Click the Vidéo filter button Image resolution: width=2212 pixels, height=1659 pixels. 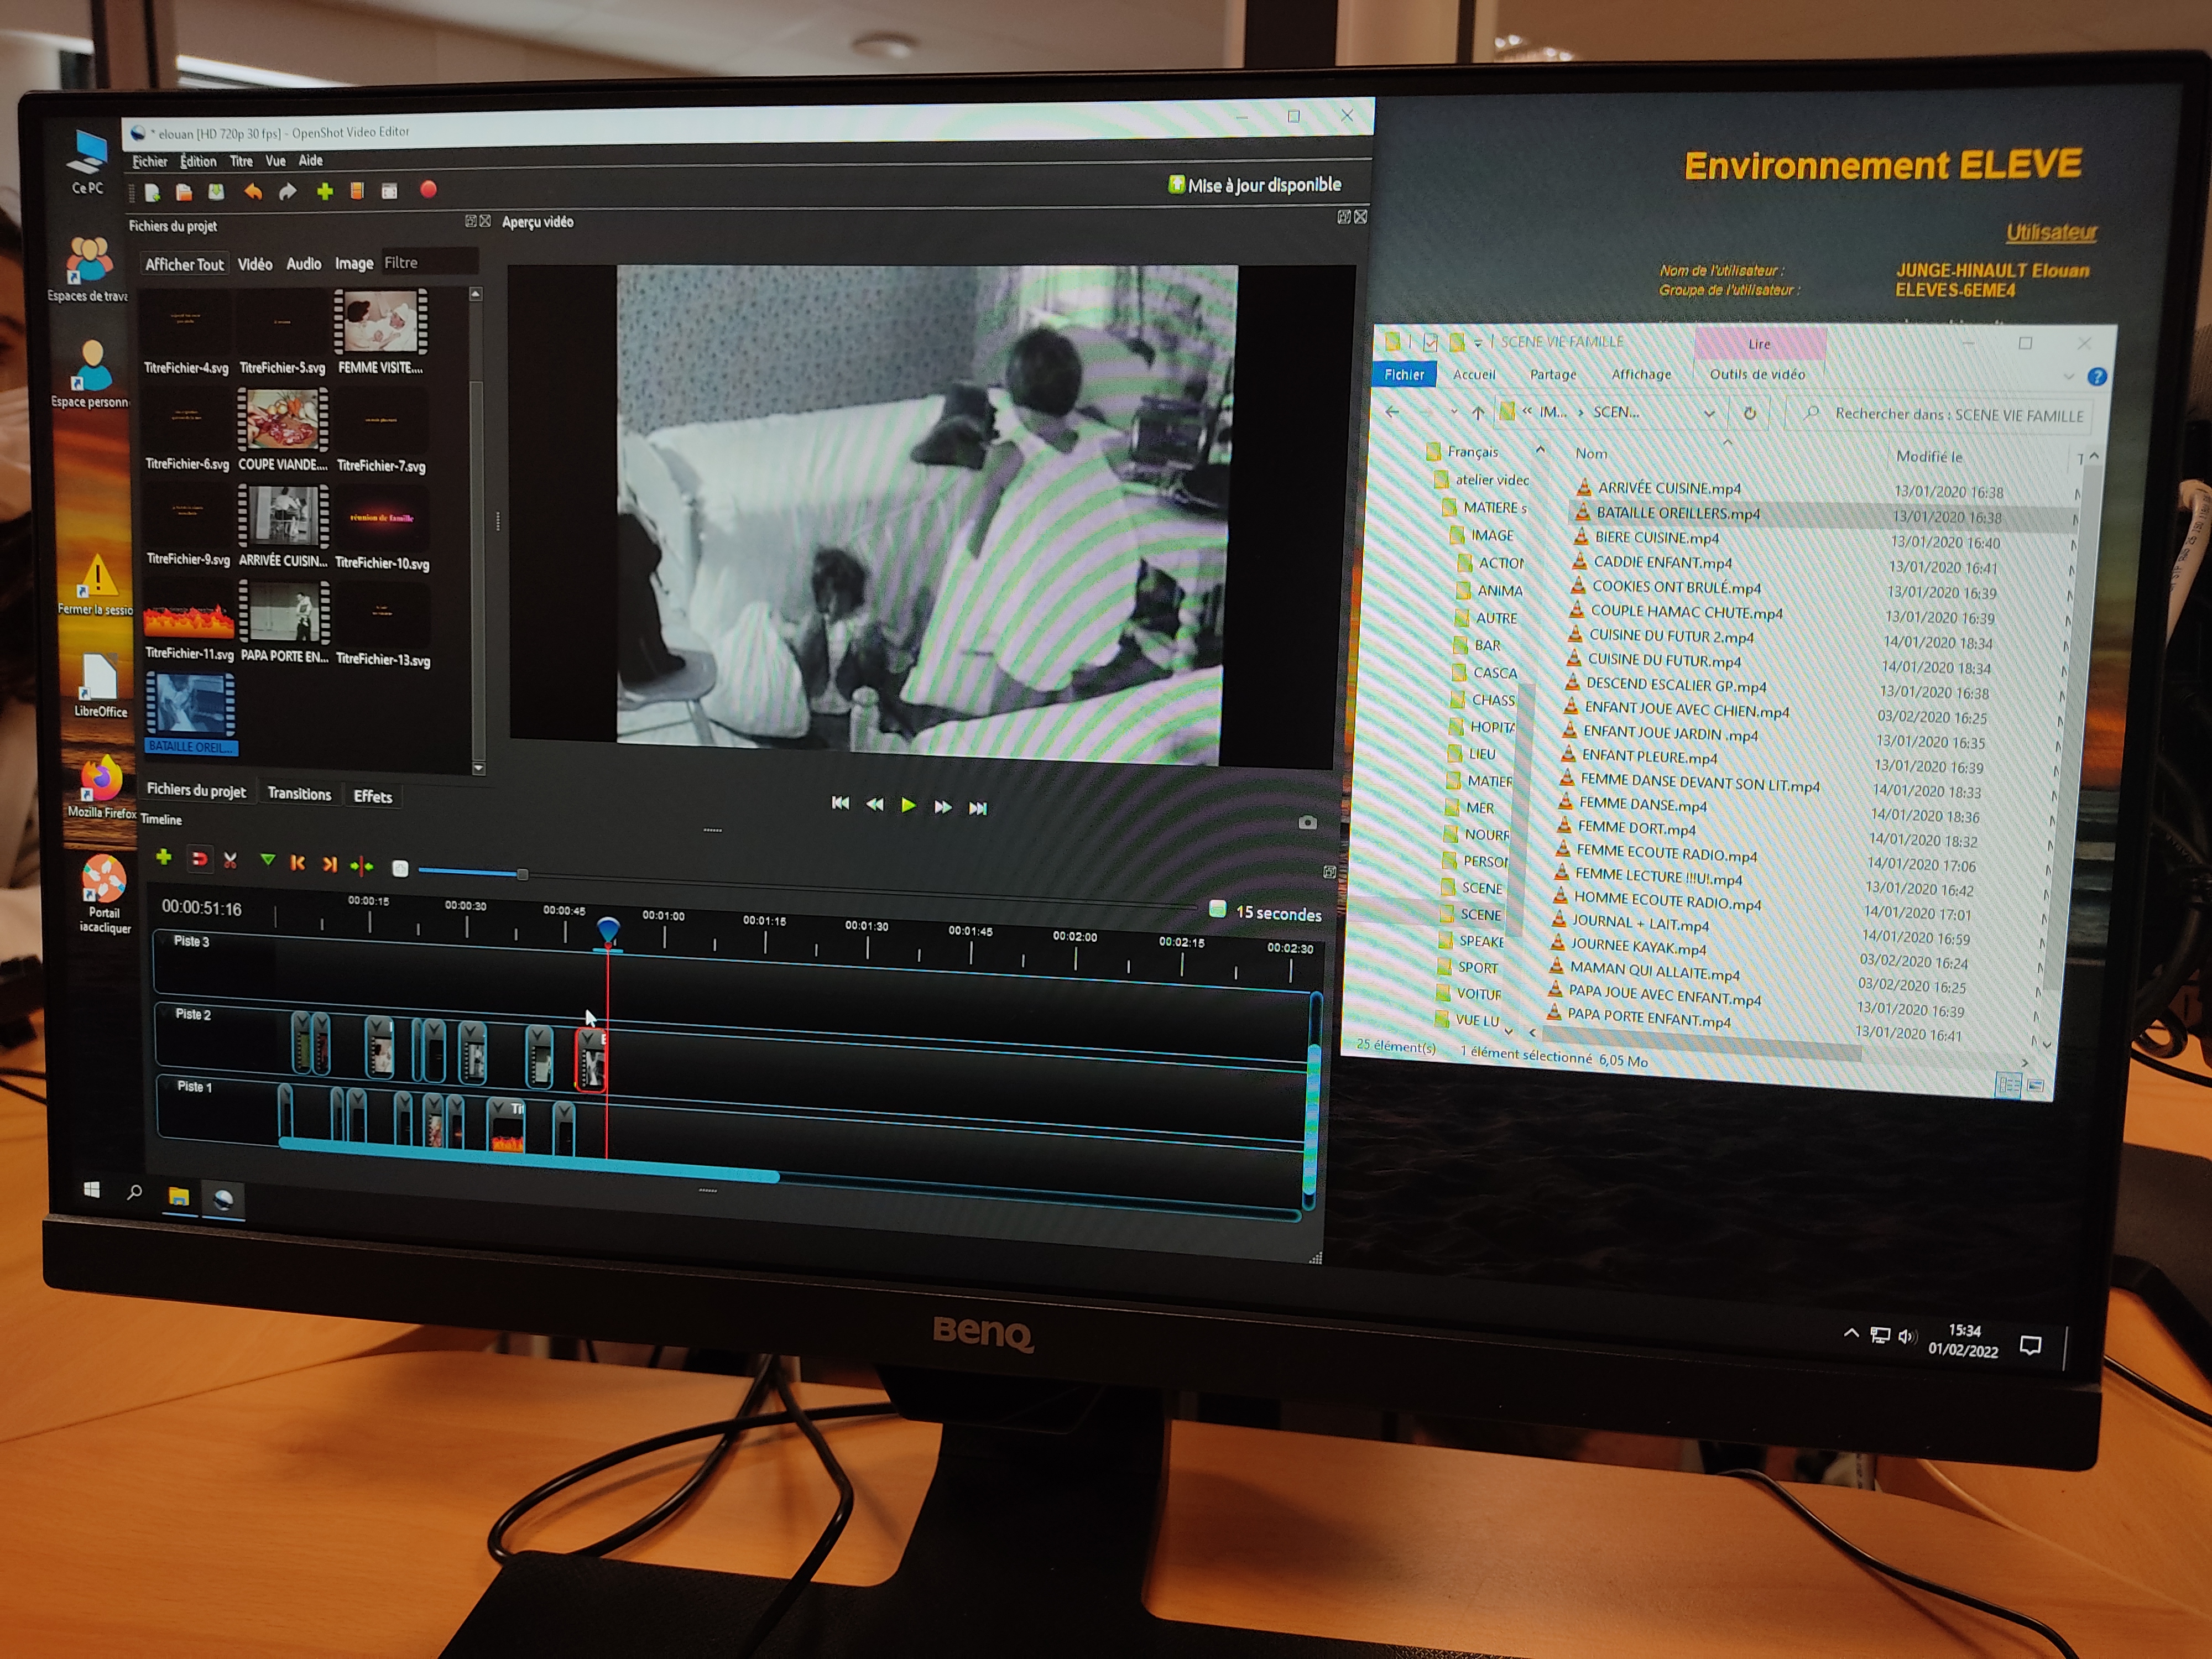(x=255, y=264)
